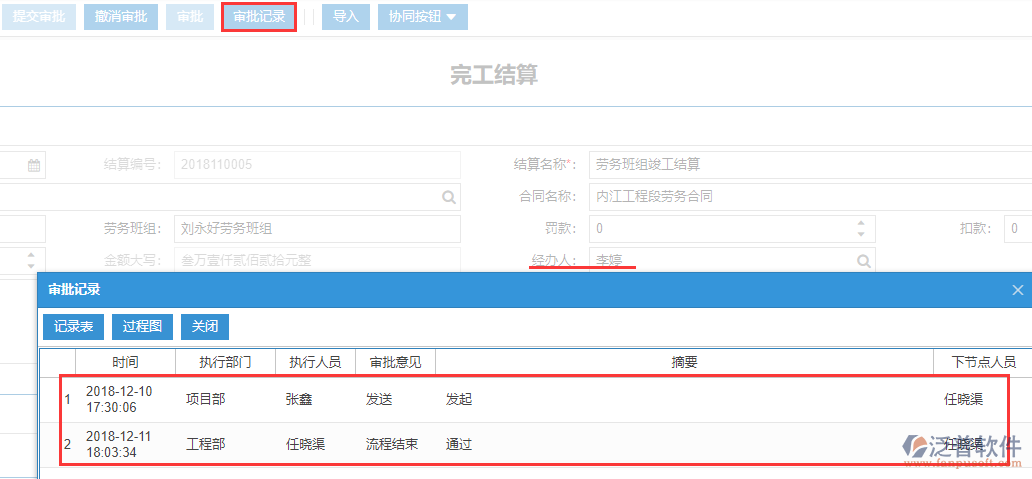Click the 提交审批 button
The image size is (1032, 479).
click(38, 17)
